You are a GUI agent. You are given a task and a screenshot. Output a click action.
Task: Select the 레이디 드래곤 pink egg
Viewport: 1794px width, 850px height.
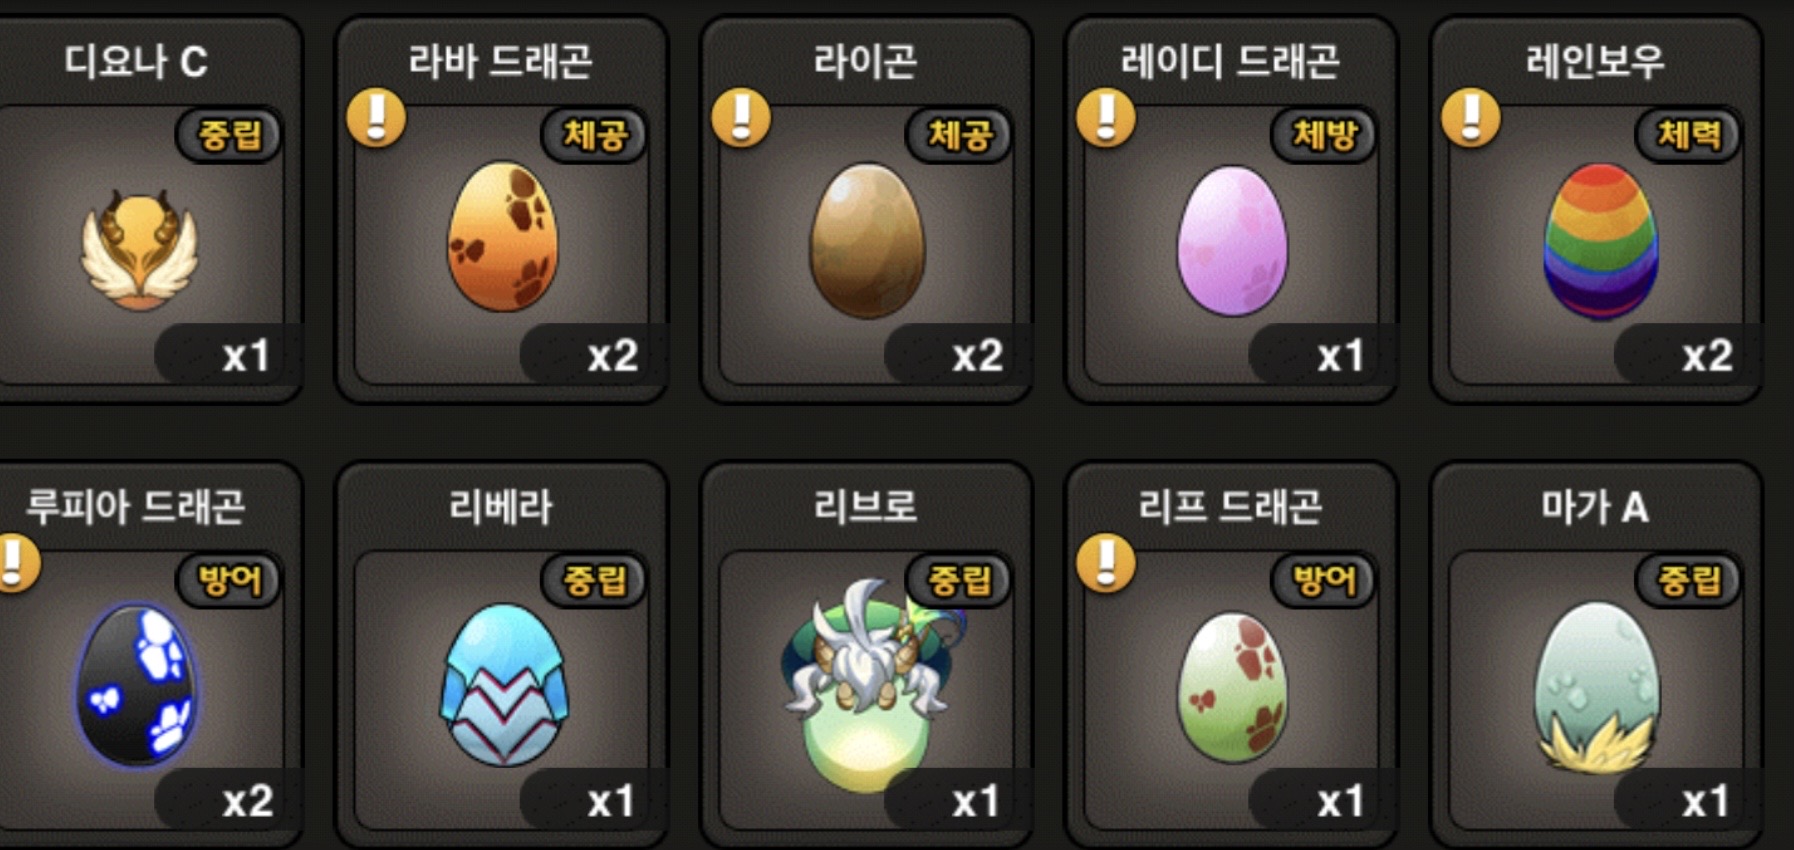[1232, 241]
